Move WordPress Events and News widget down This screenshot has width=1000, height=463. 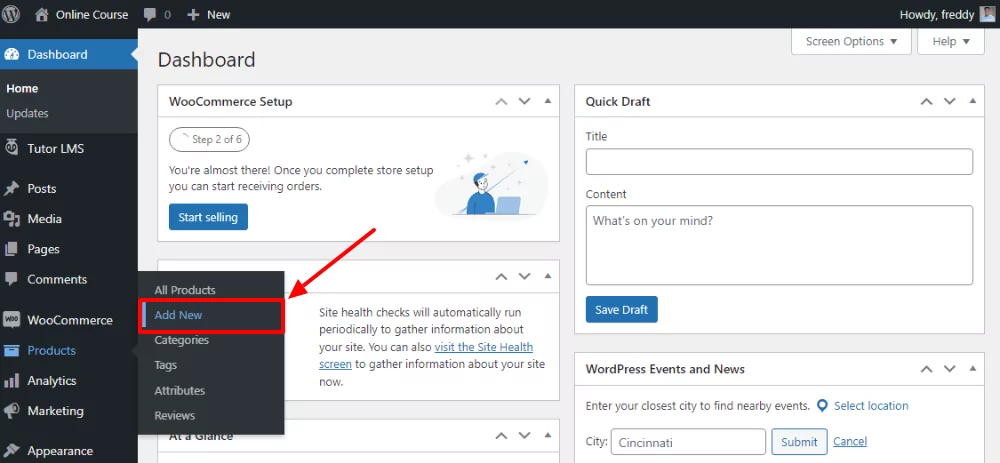(950, 369)
